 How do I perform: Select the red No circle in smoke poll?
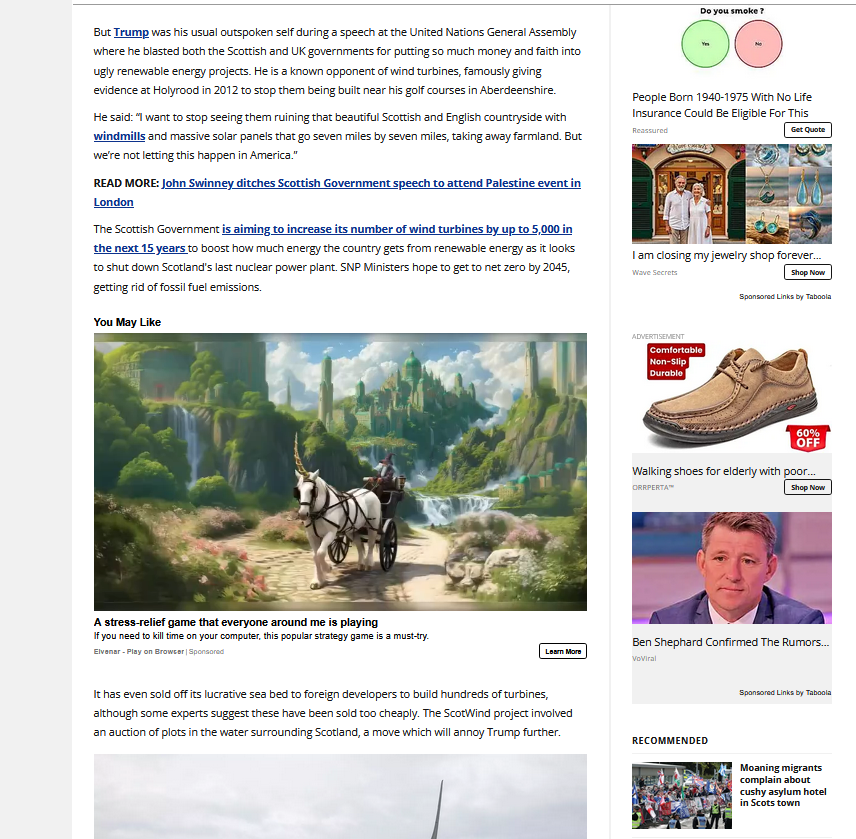[758, 44]
